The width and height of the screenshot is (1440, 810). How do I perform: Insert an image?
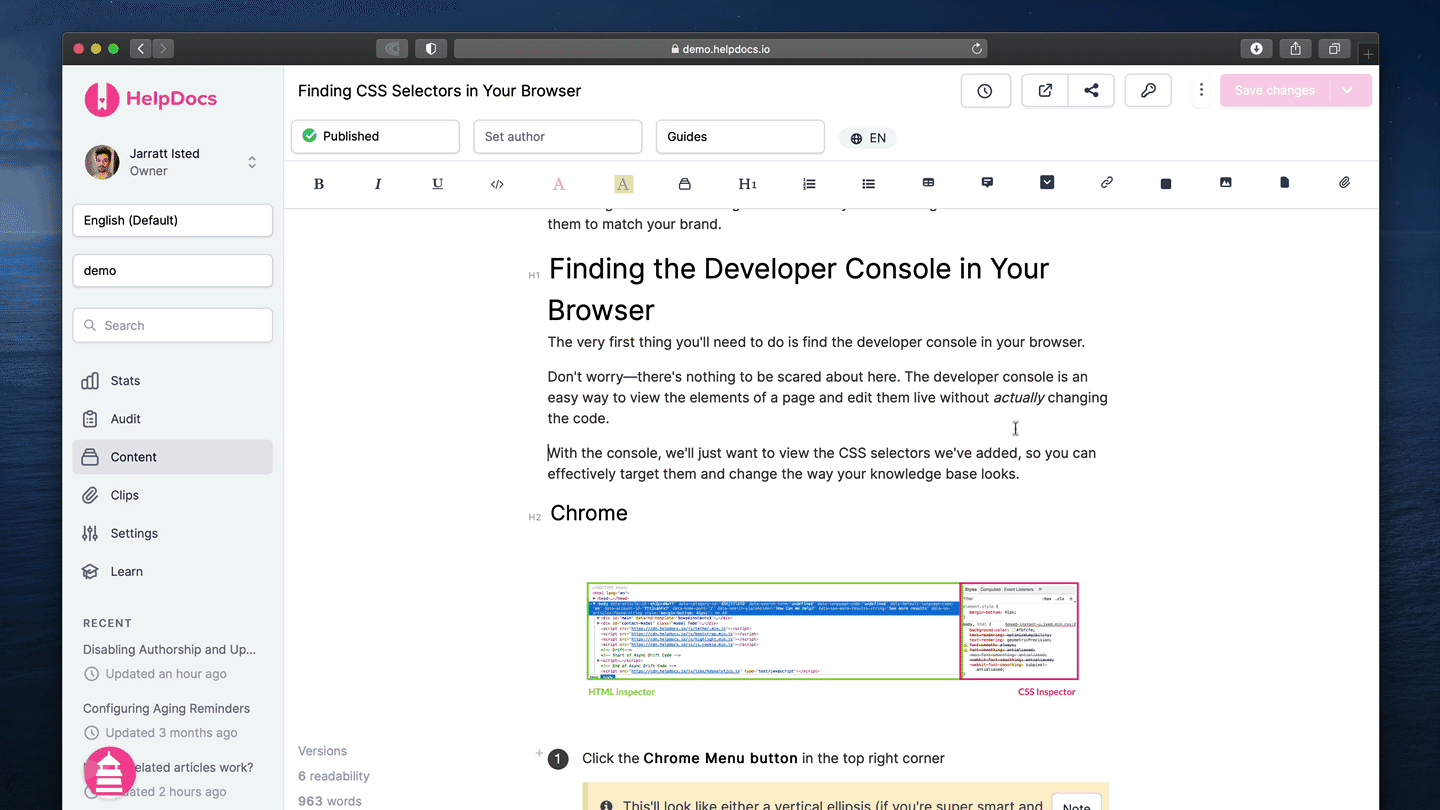pos(1225,183)
